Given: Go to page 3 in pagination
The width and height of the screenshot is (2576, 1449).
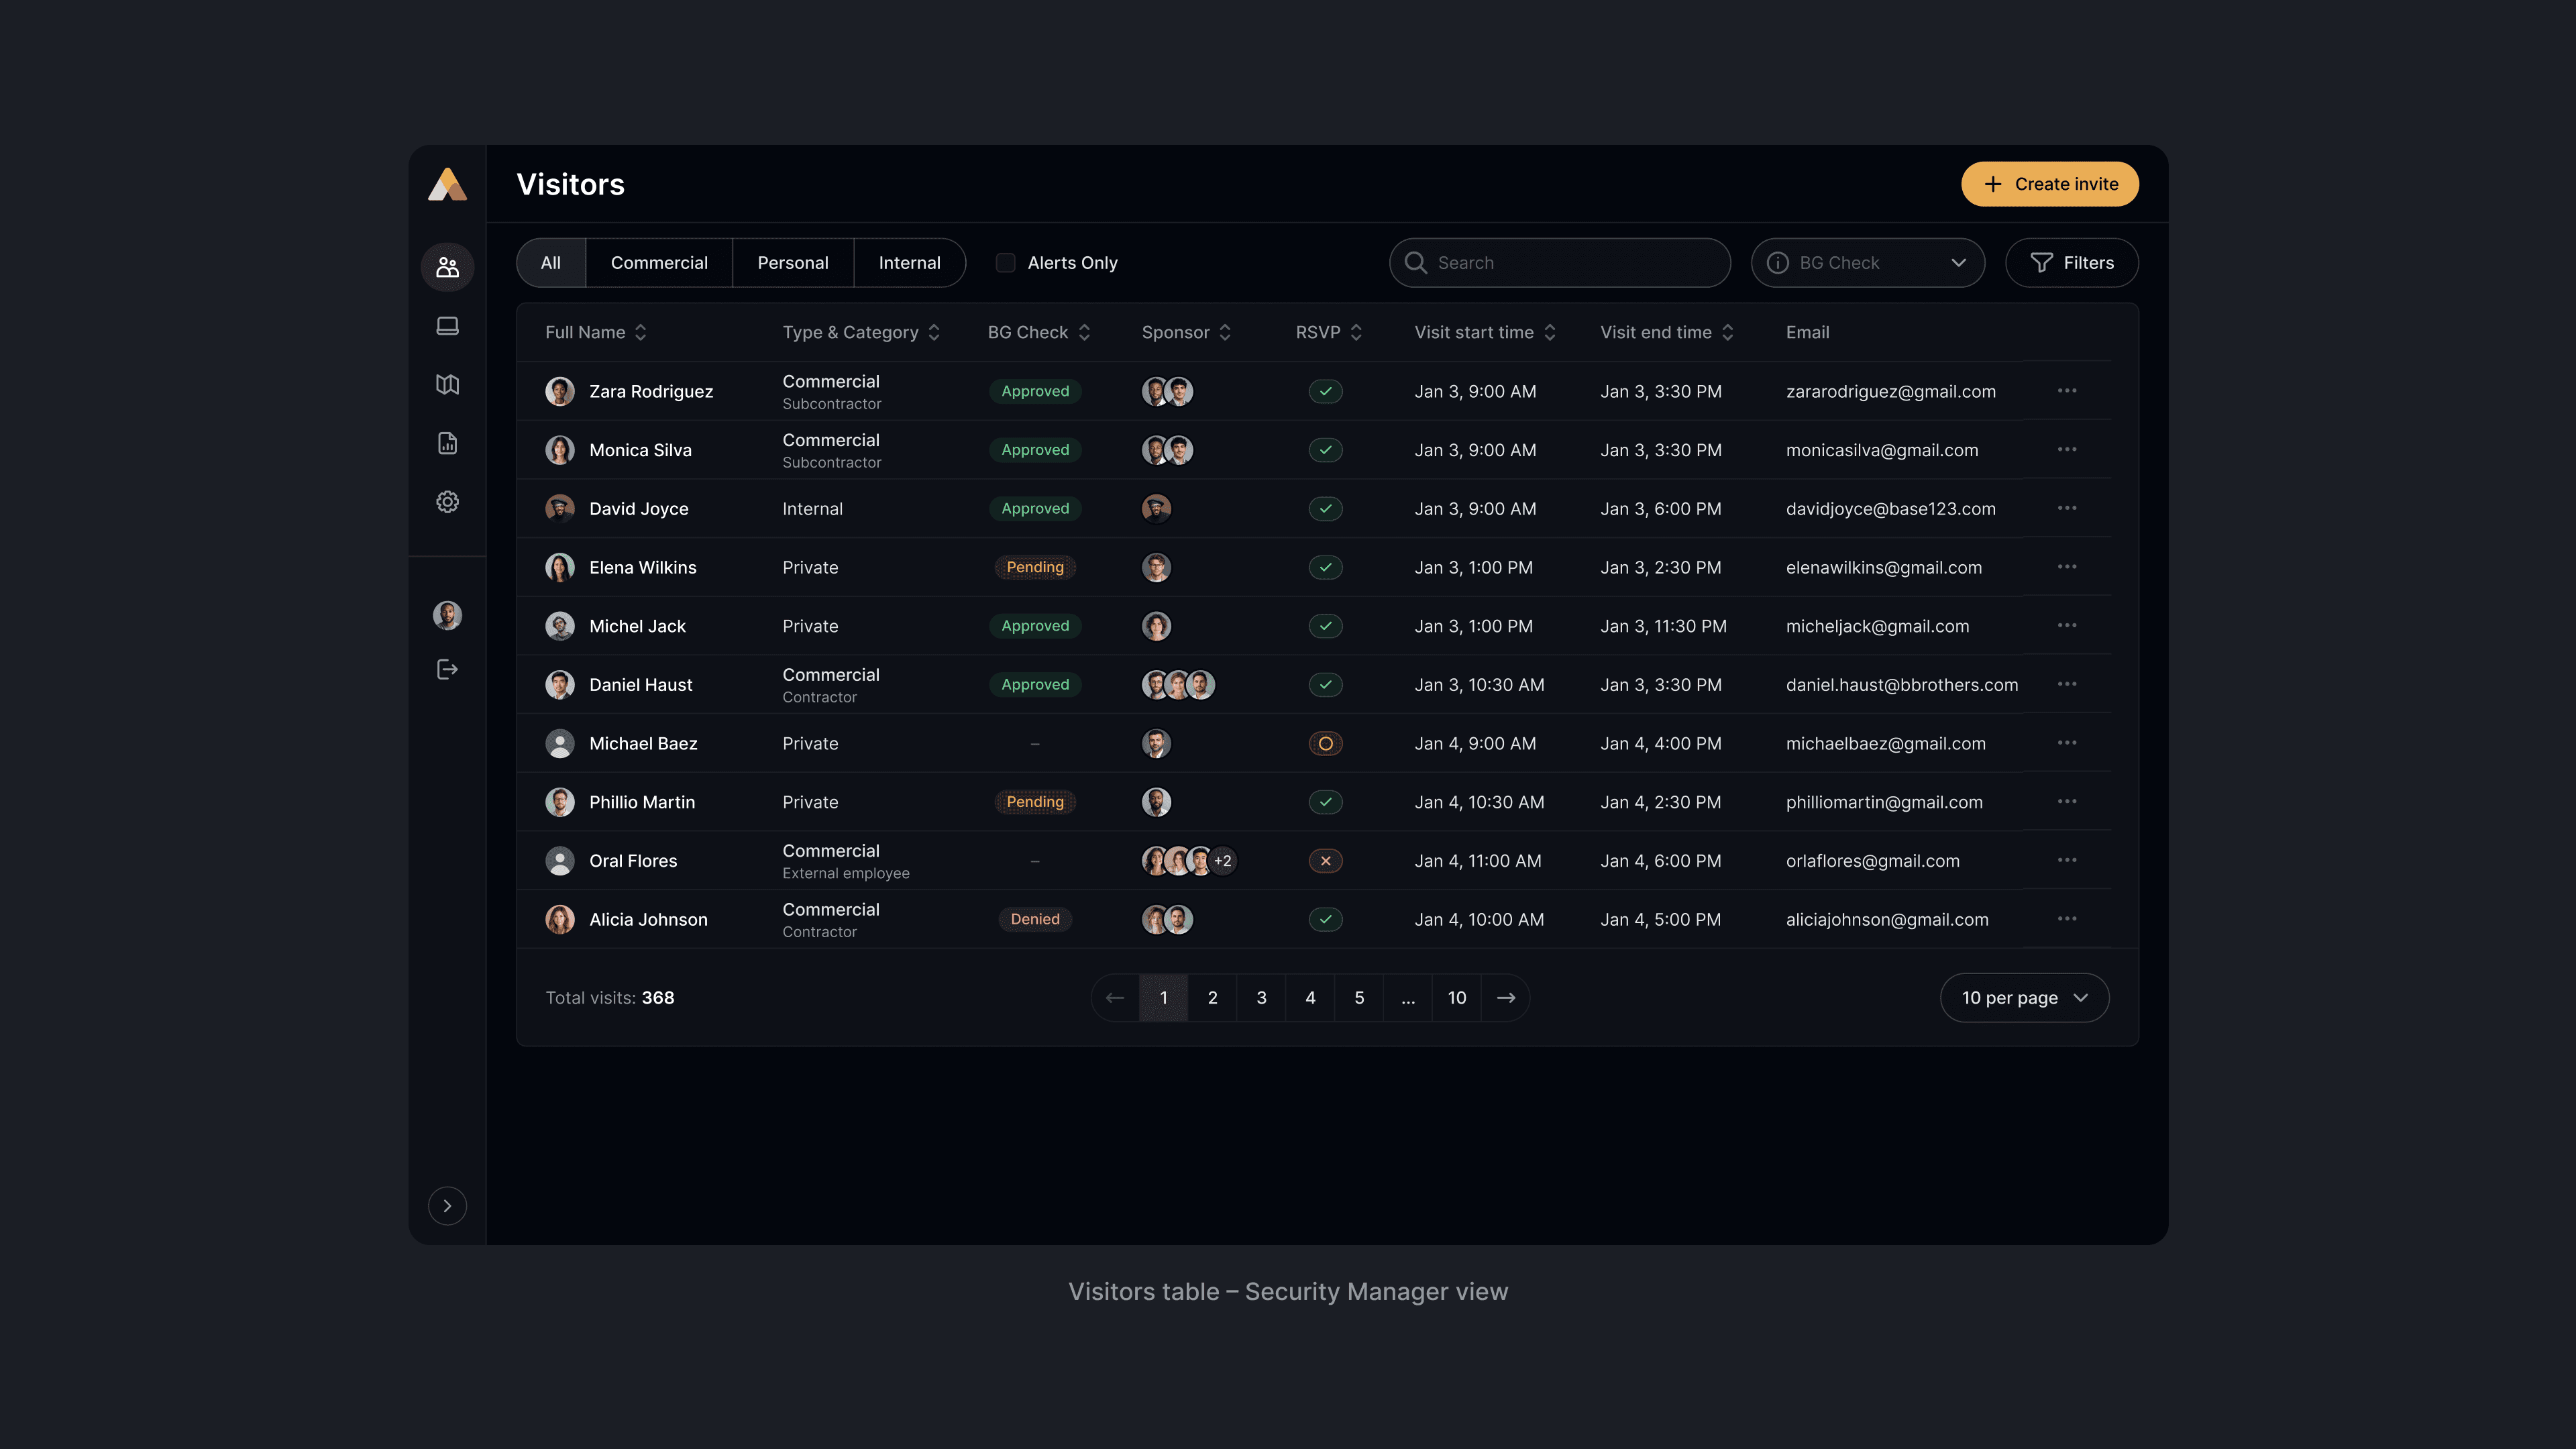Looking at the screenshot, I should click(1261, 998).
